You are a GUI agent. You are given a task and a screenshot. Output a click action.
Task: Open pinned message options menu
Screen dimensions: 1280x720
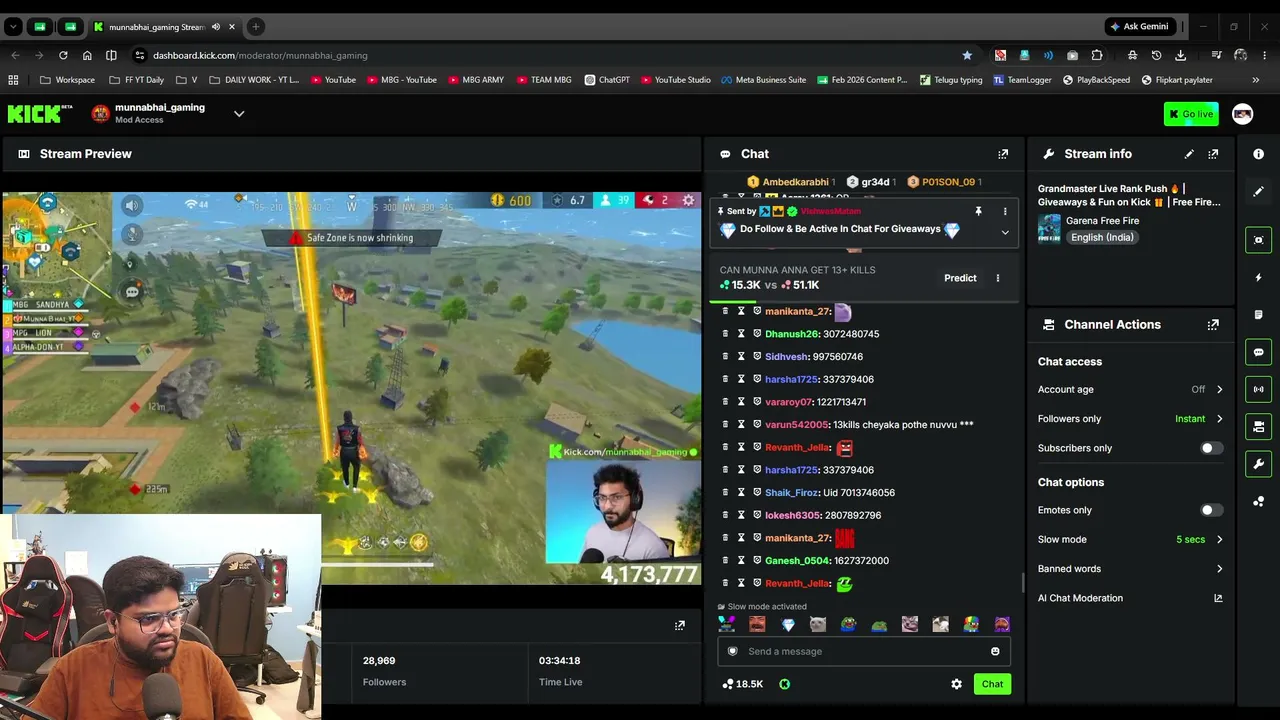tap(1005, 212)
